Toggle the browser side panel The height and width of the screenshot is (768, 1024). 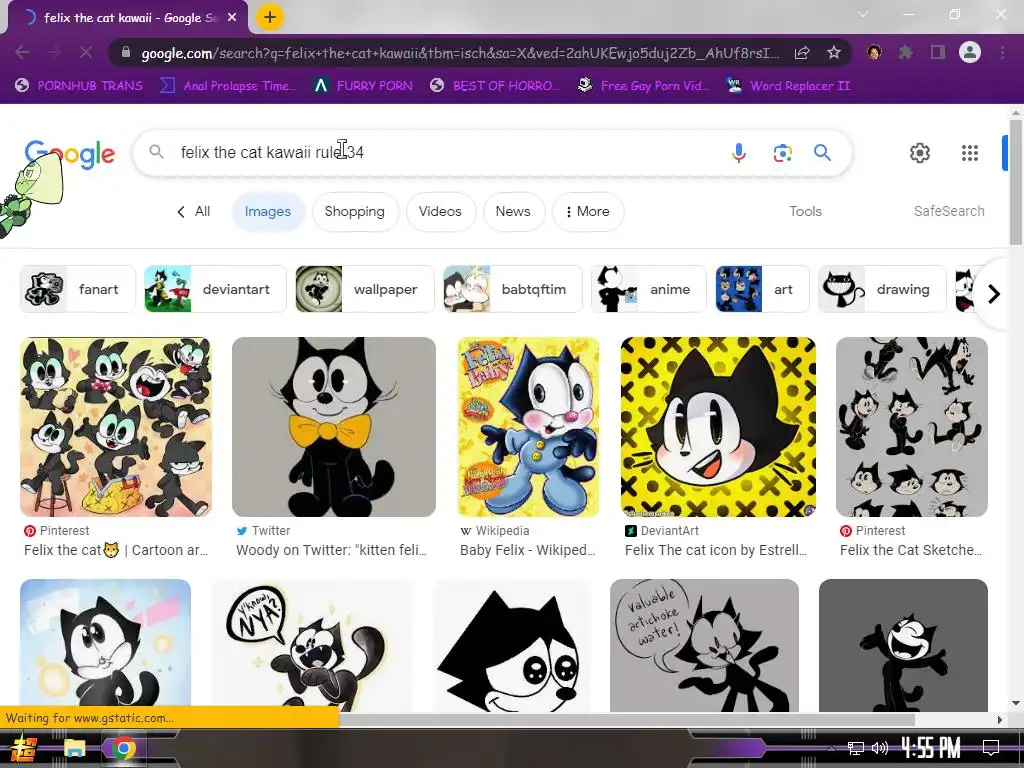938,52
